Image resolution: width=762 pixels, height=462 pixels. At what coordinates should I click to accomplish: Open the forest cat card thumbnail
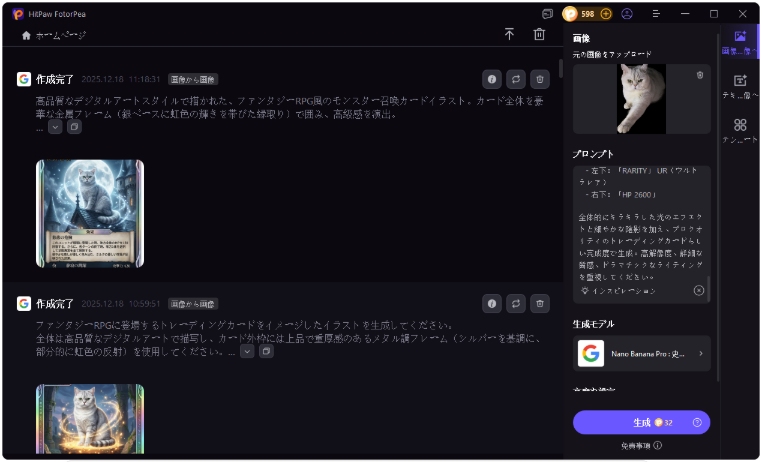tap(90, 419)
